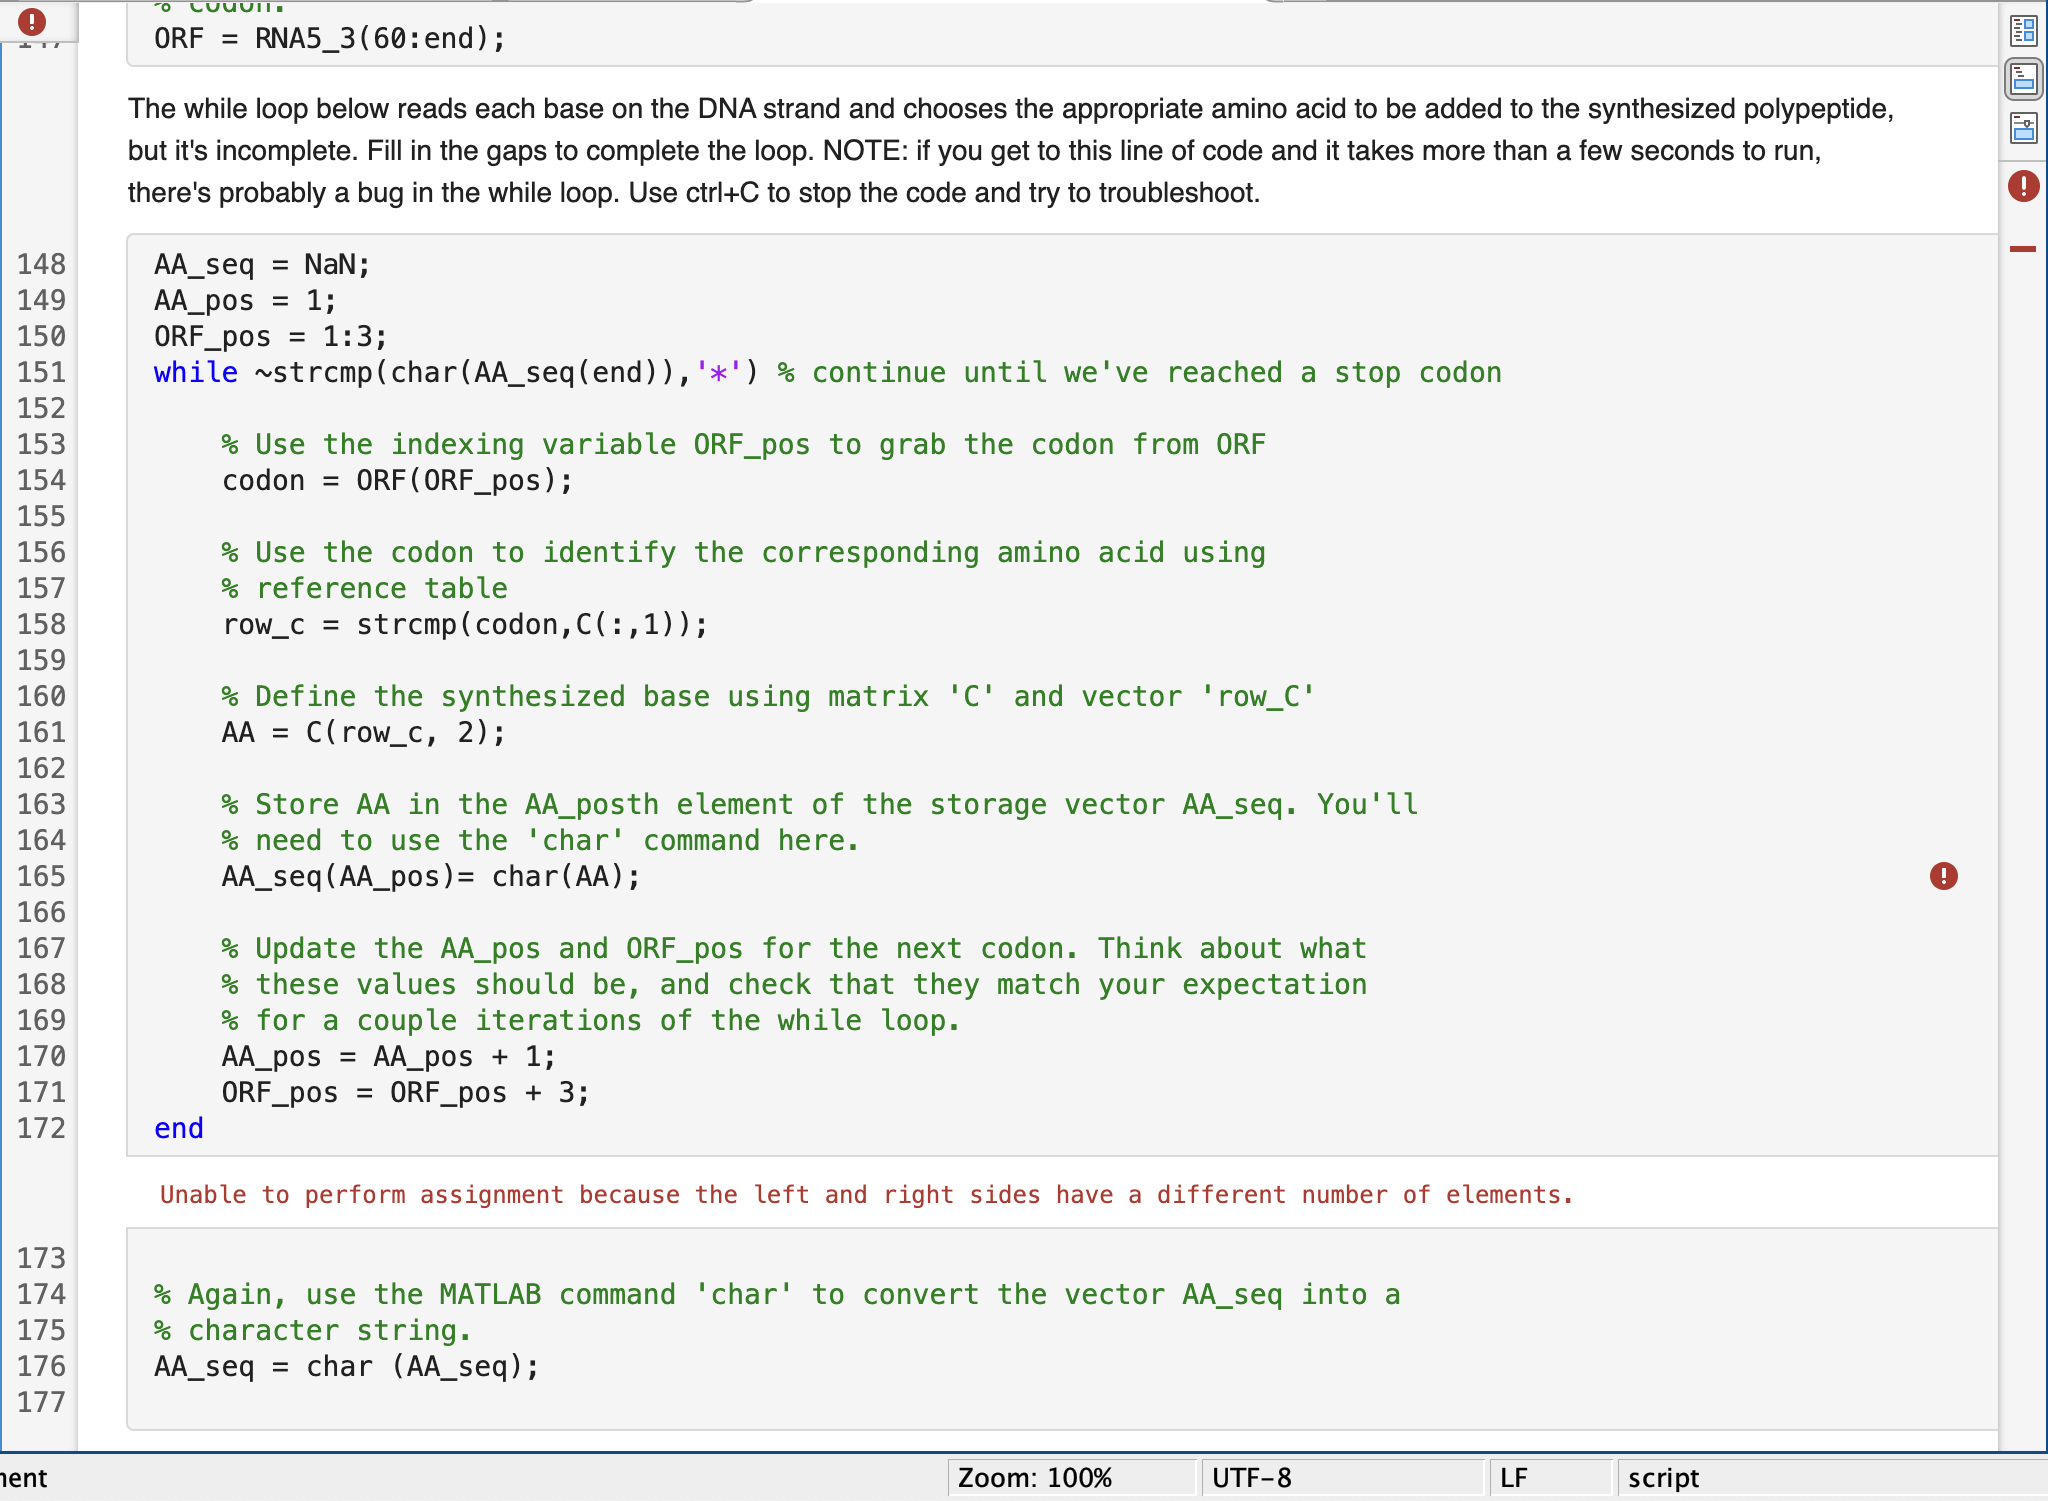
Task: Select the script indicator in the status bar
Action: [x=1662, y=1477]
